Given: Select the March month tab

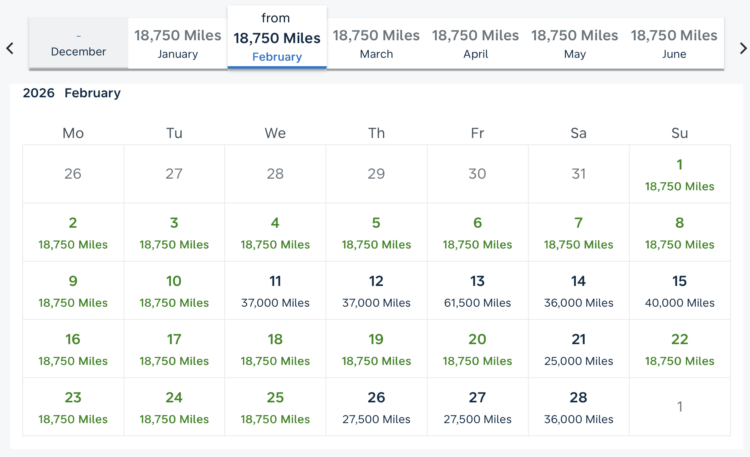Looking at the screenshot, I should tap(376, 43).
